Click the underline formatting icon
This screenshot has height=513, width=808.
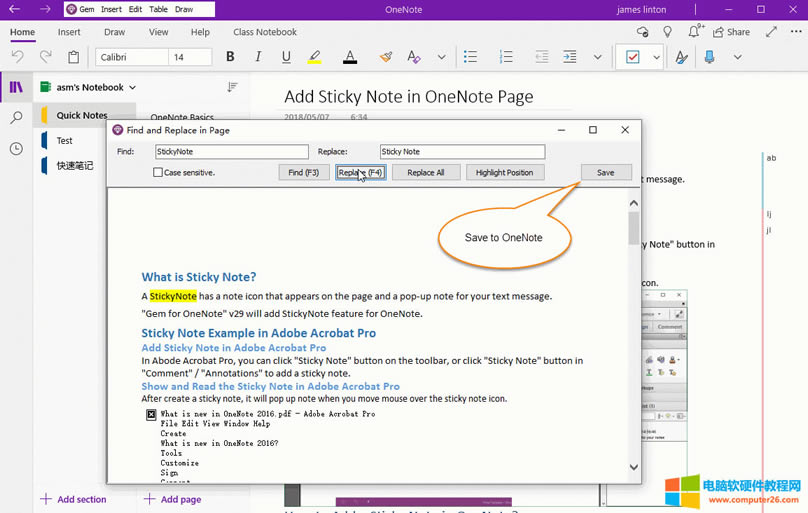(286, 57)
